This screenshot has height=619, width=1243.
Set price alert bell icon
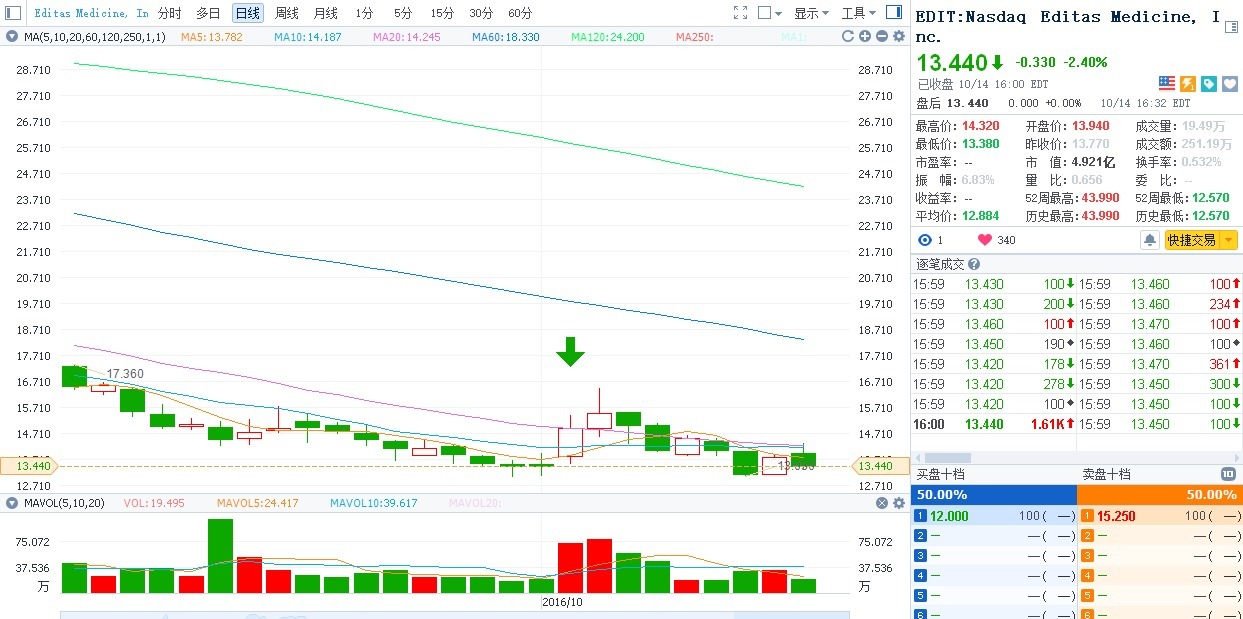tap(1150, 240)
